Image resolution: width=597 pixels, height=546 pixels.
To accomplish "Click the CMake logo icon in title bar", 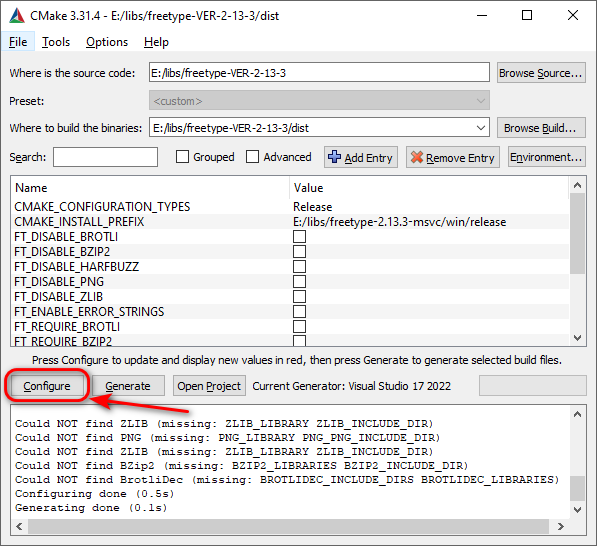I will point(17,16).
